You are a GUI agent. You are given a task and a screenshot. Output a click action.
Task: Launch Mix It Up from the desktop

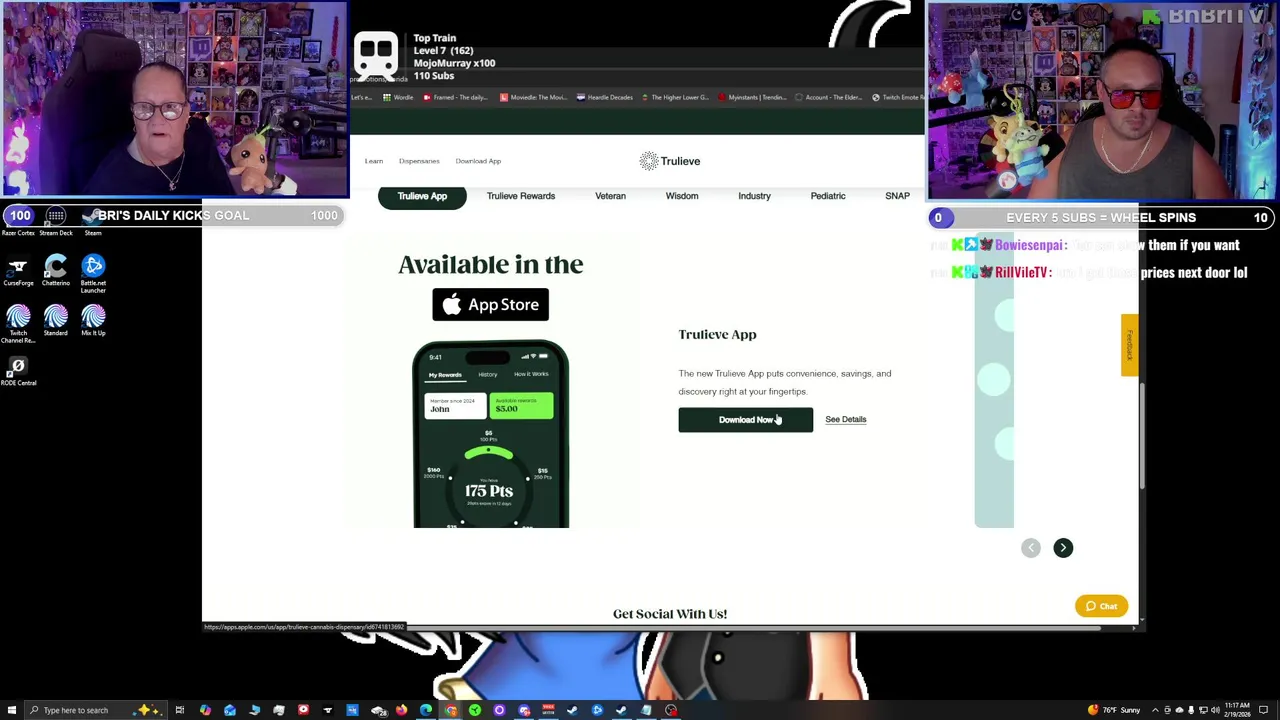coord(93,321)
